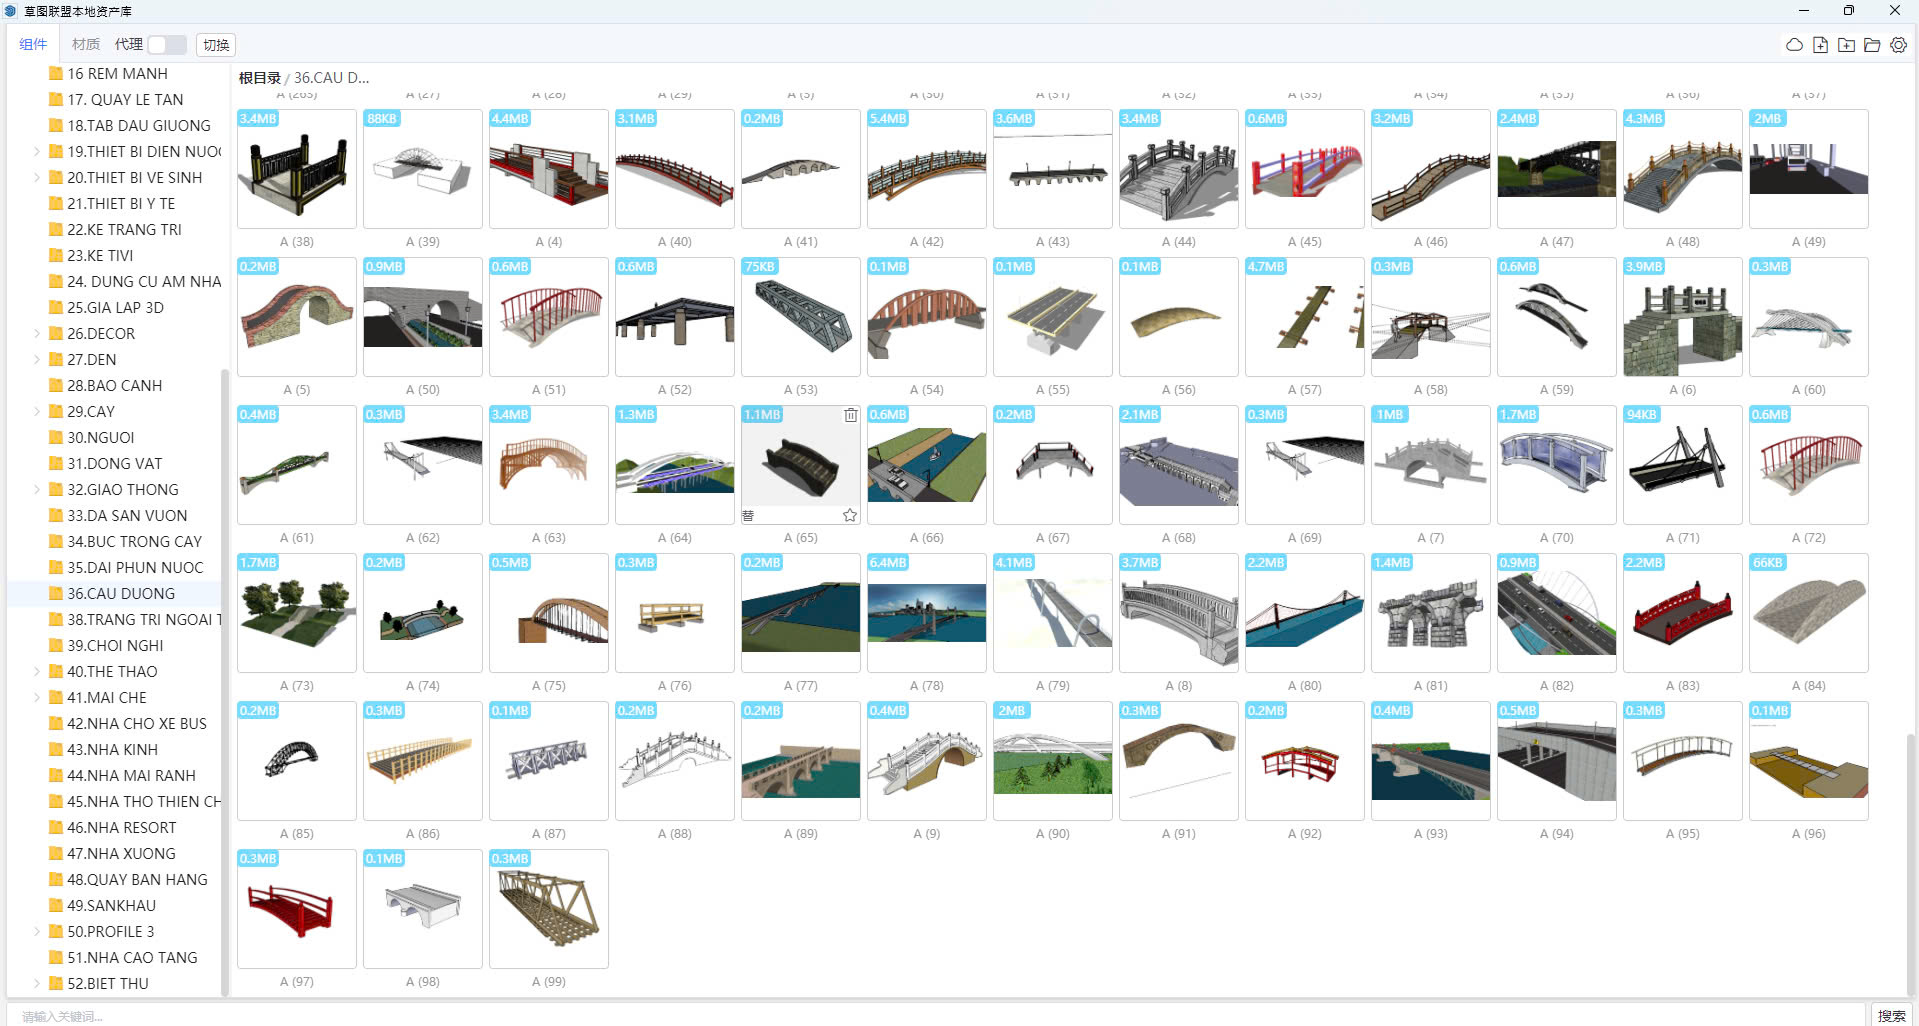This screenshot has height=1026, width=1919.
Task: Expand the 26.DECOR folder
Action: (x=37, y=334)
